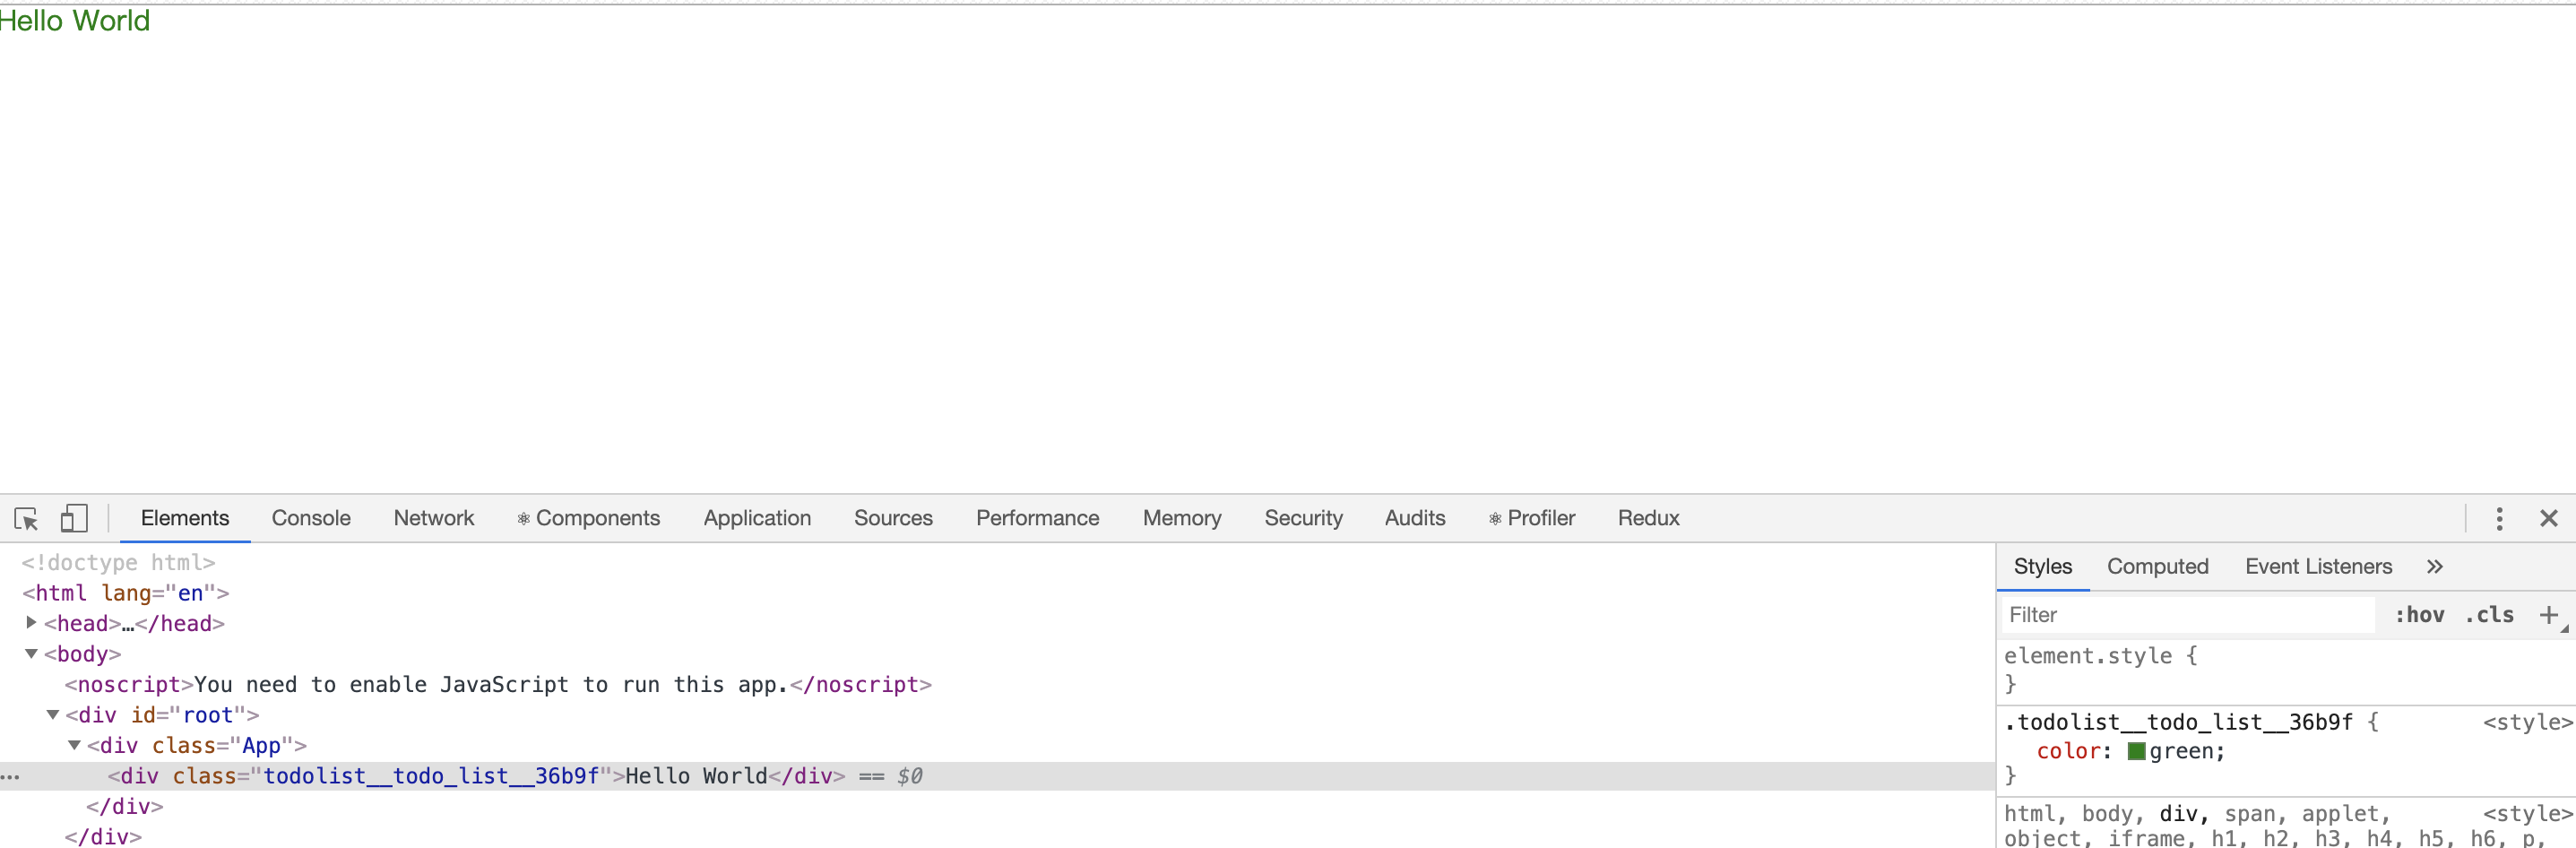
Task: Open the Computed styles tab
Action: [2158, 566]
